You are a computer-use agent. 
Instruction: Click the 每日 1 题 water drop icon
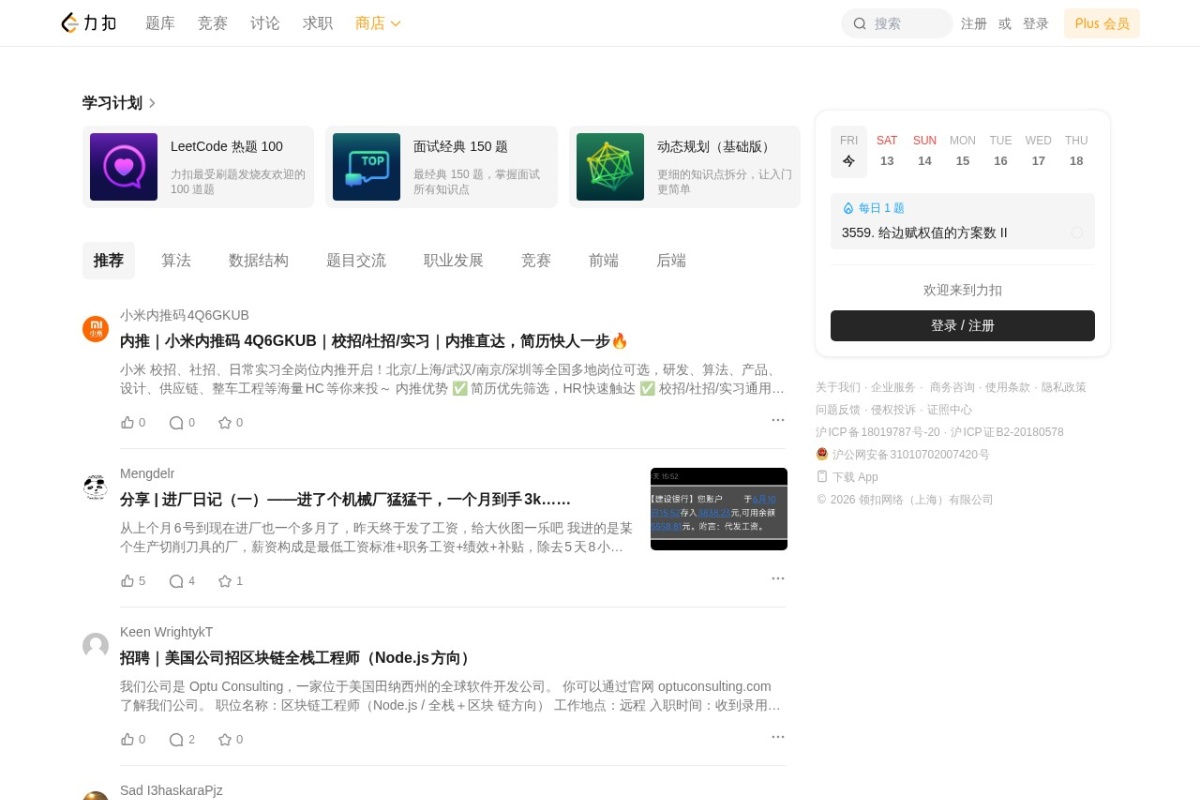pos(849,208)
